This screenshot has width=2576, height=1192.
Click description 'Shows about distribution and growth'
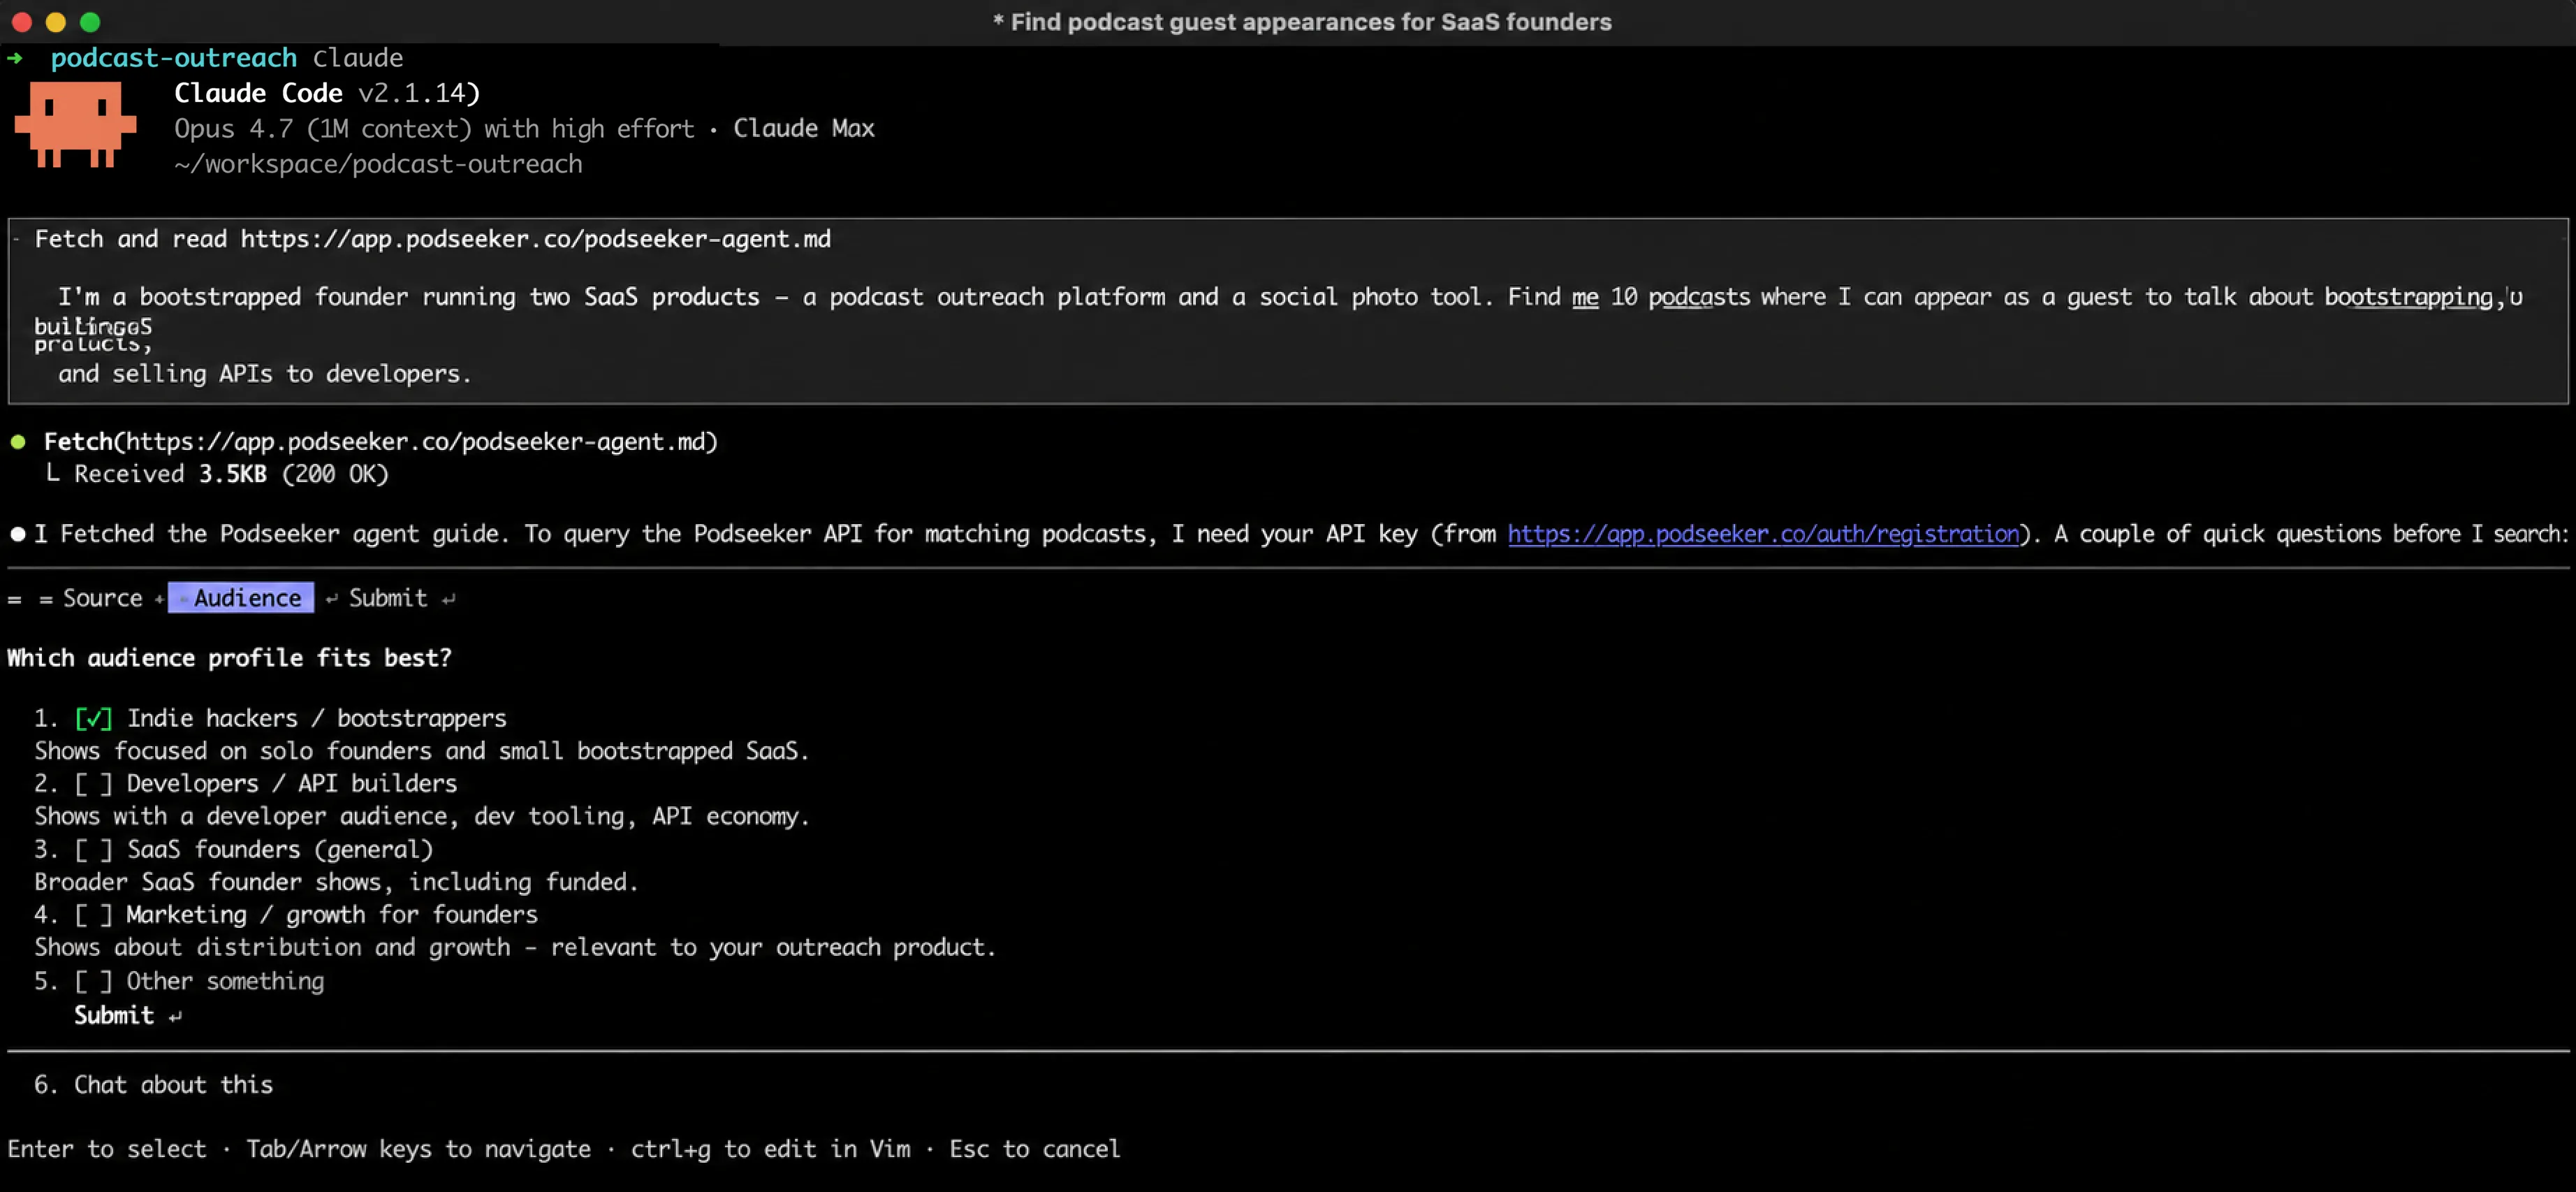(515, 947)
